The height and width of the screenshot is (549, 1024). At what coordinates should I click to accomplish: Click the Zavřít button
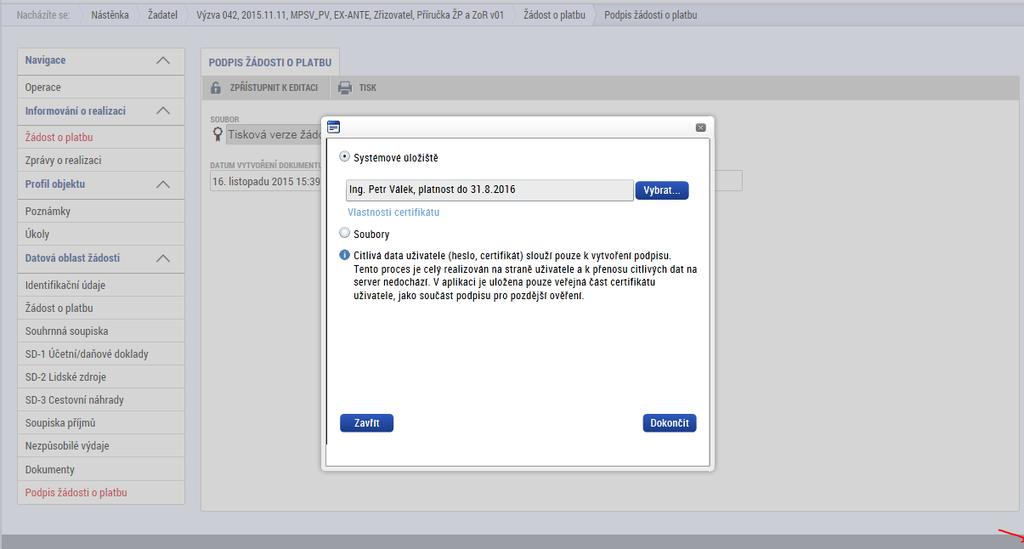pyautogui.click(x=366, y=423)
